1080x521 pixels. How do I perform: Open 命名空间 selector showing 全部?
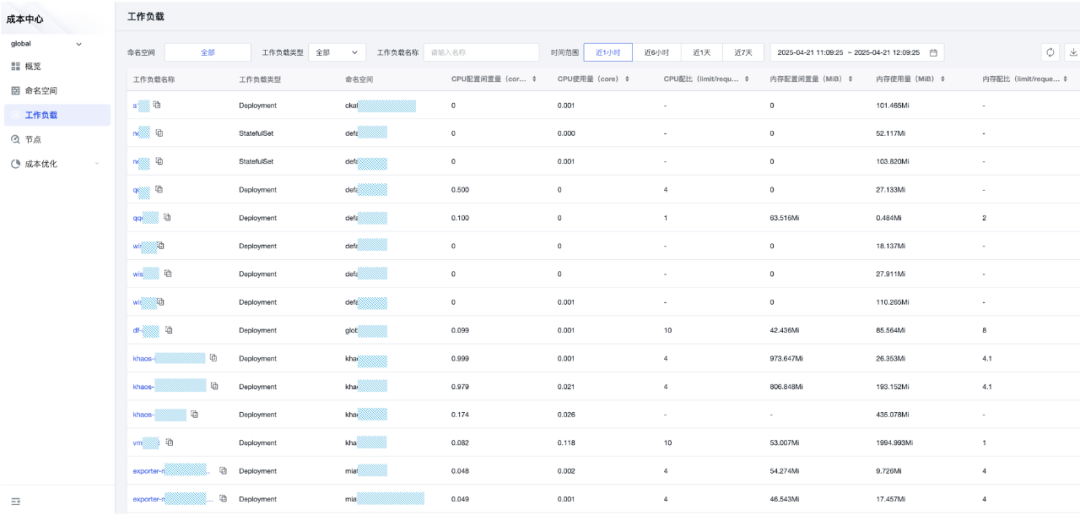coord(207,52)
